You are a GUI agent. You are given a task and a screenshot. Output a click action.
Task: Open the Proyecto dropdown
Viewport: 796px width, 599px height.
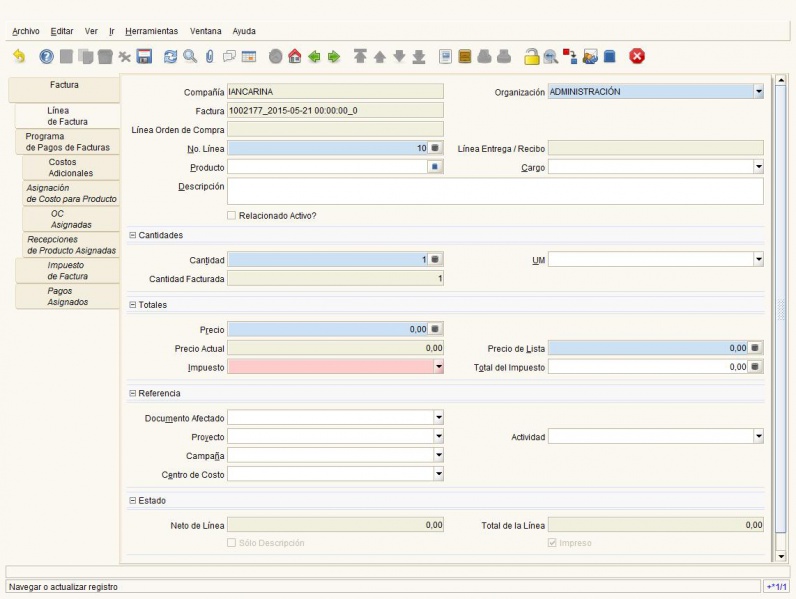pos(439,436)
